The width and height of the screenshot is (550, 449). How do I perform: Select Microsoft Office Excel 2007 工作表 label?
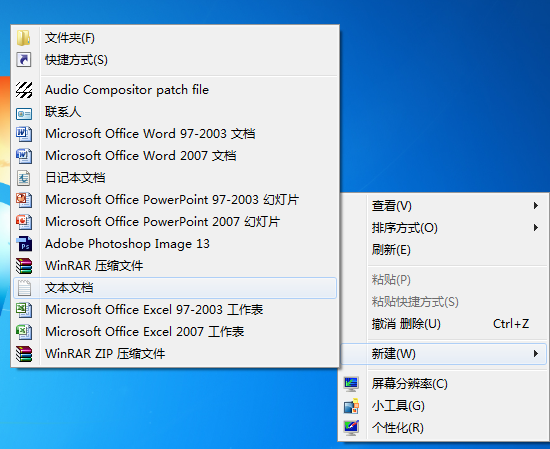tap(145, 332)
